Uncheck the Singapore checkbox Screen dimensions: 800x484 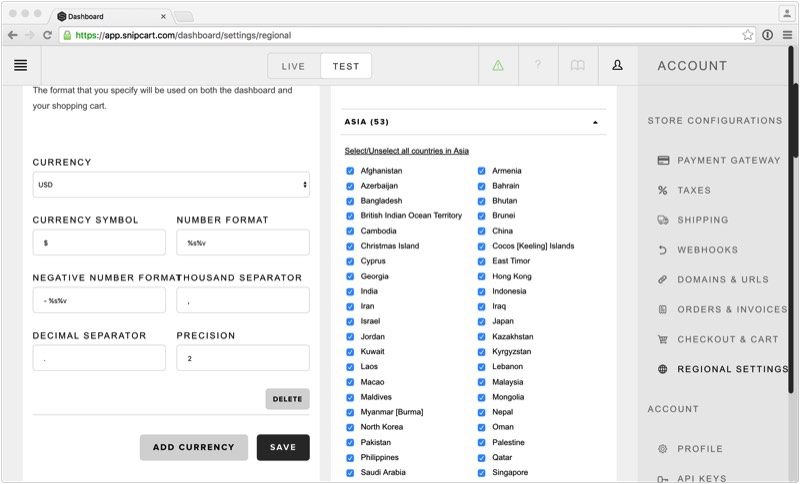[481, 472]
